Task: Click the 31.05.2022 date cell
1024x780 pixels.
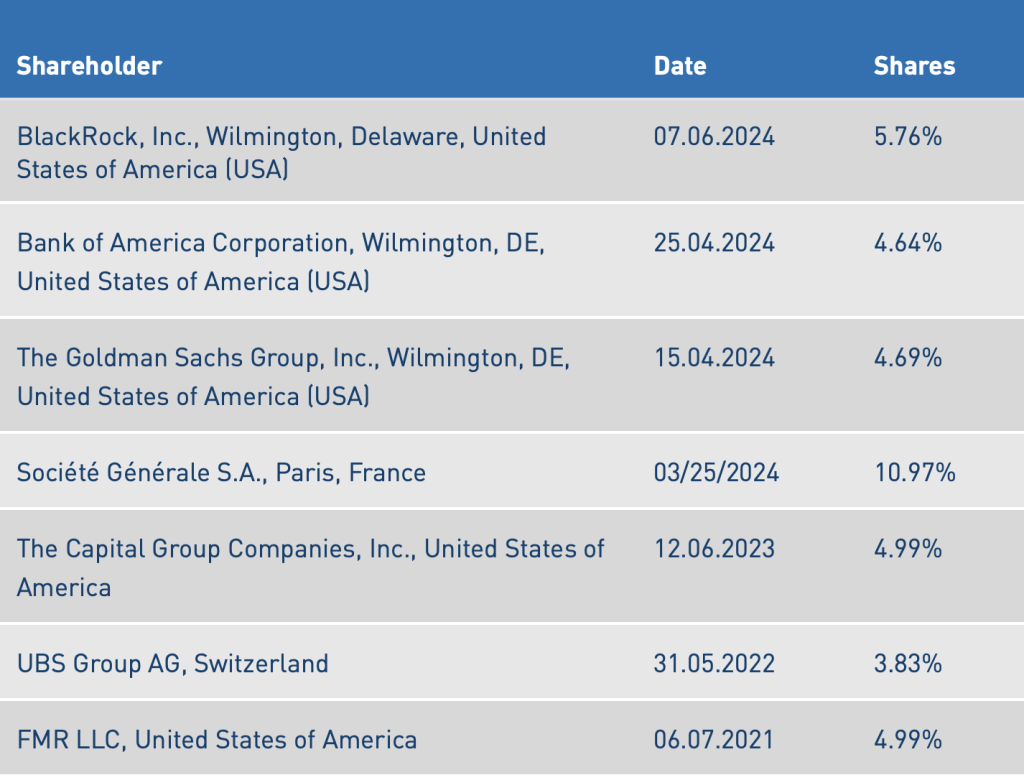Action: tap(714, 662)
